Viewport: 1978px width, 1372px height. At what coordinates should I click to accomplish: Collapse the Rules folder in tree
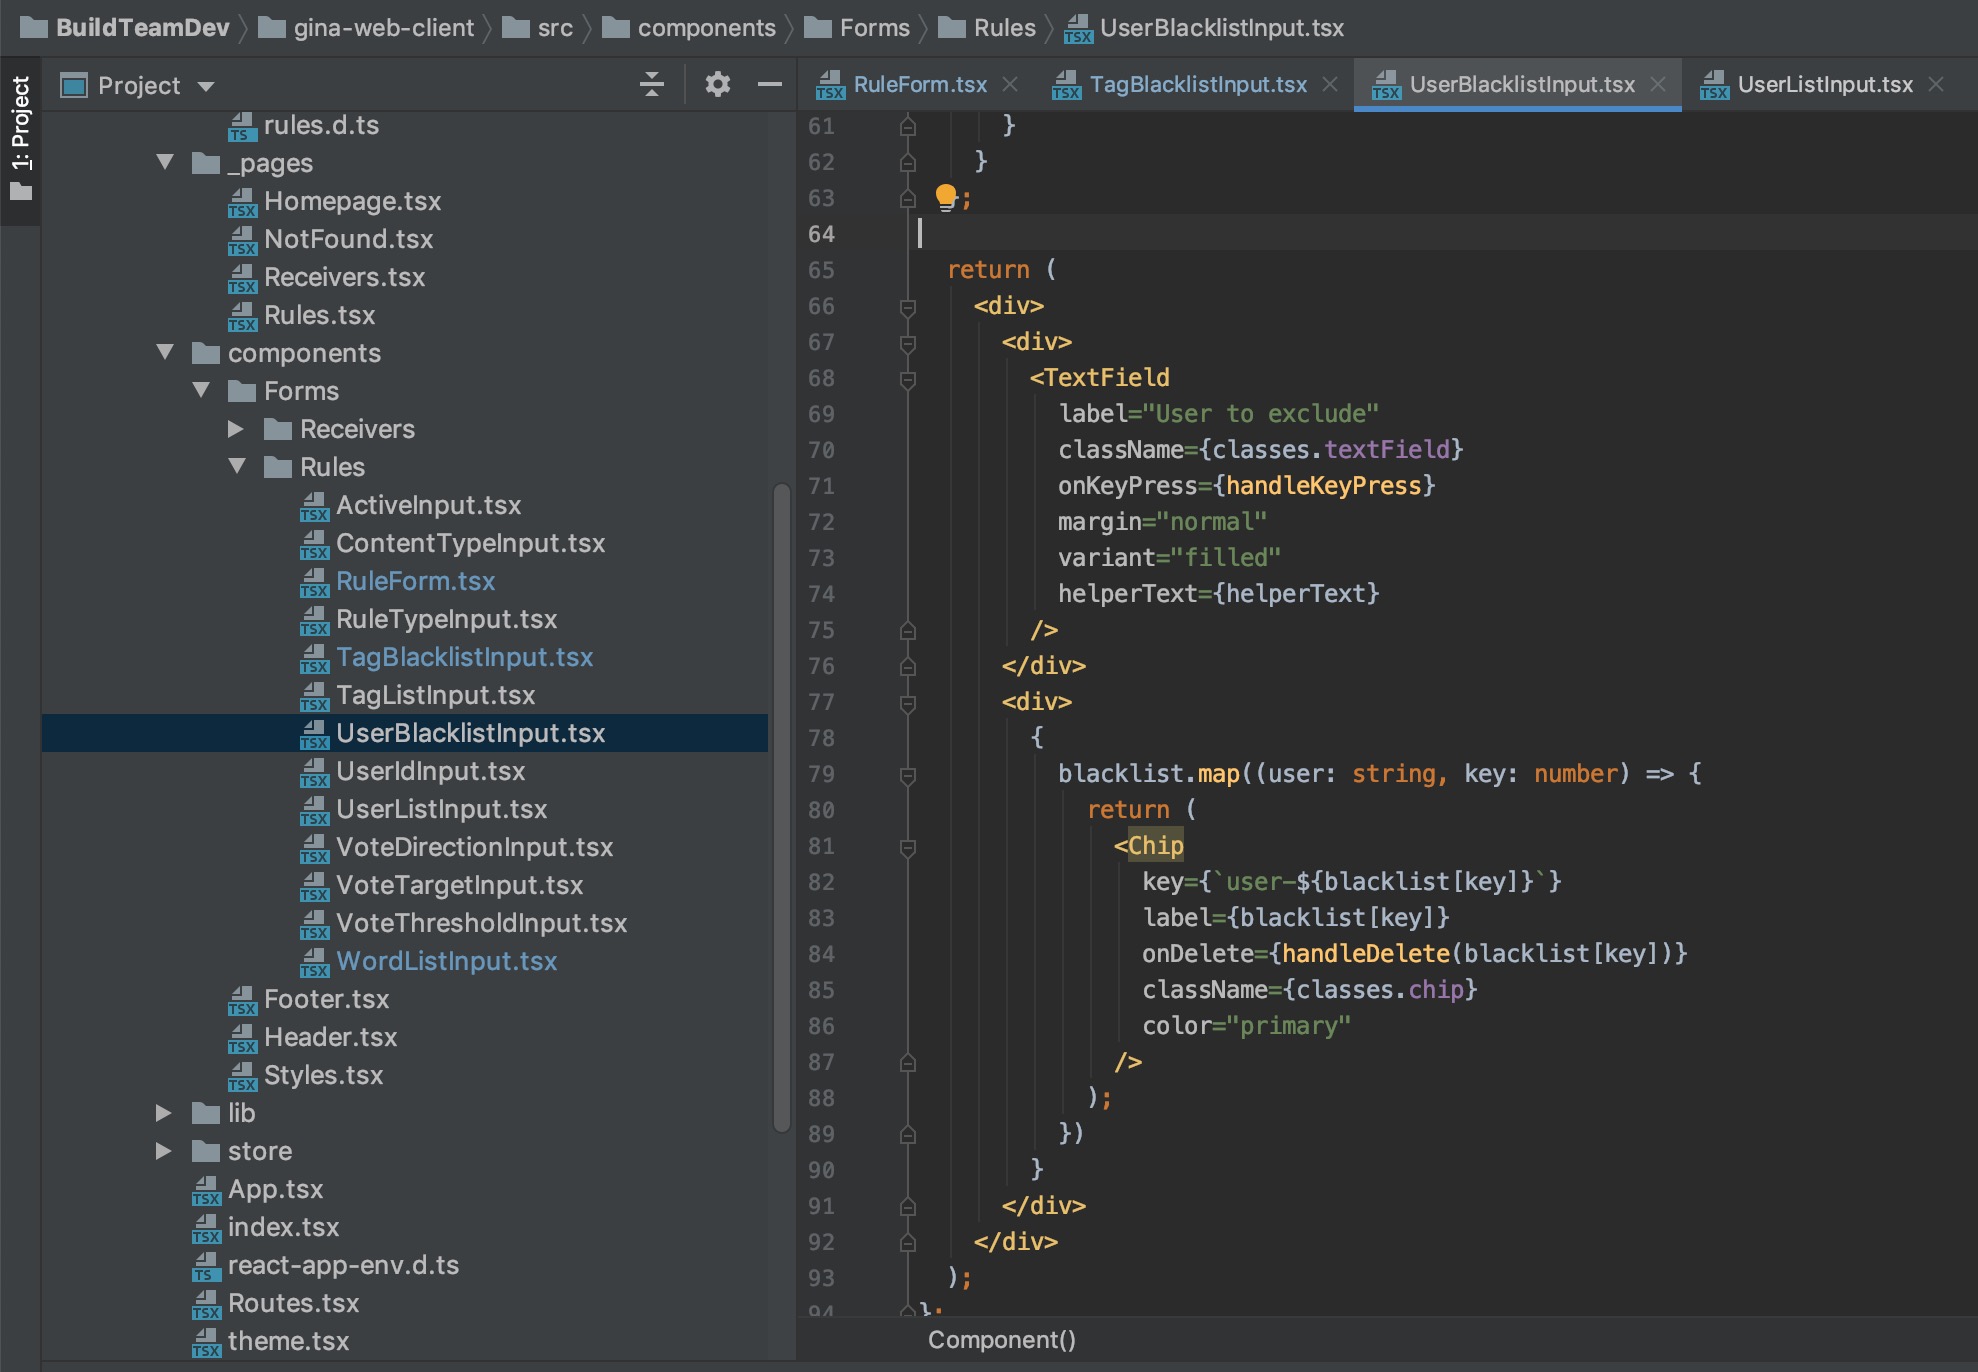[x=237, y=466]
